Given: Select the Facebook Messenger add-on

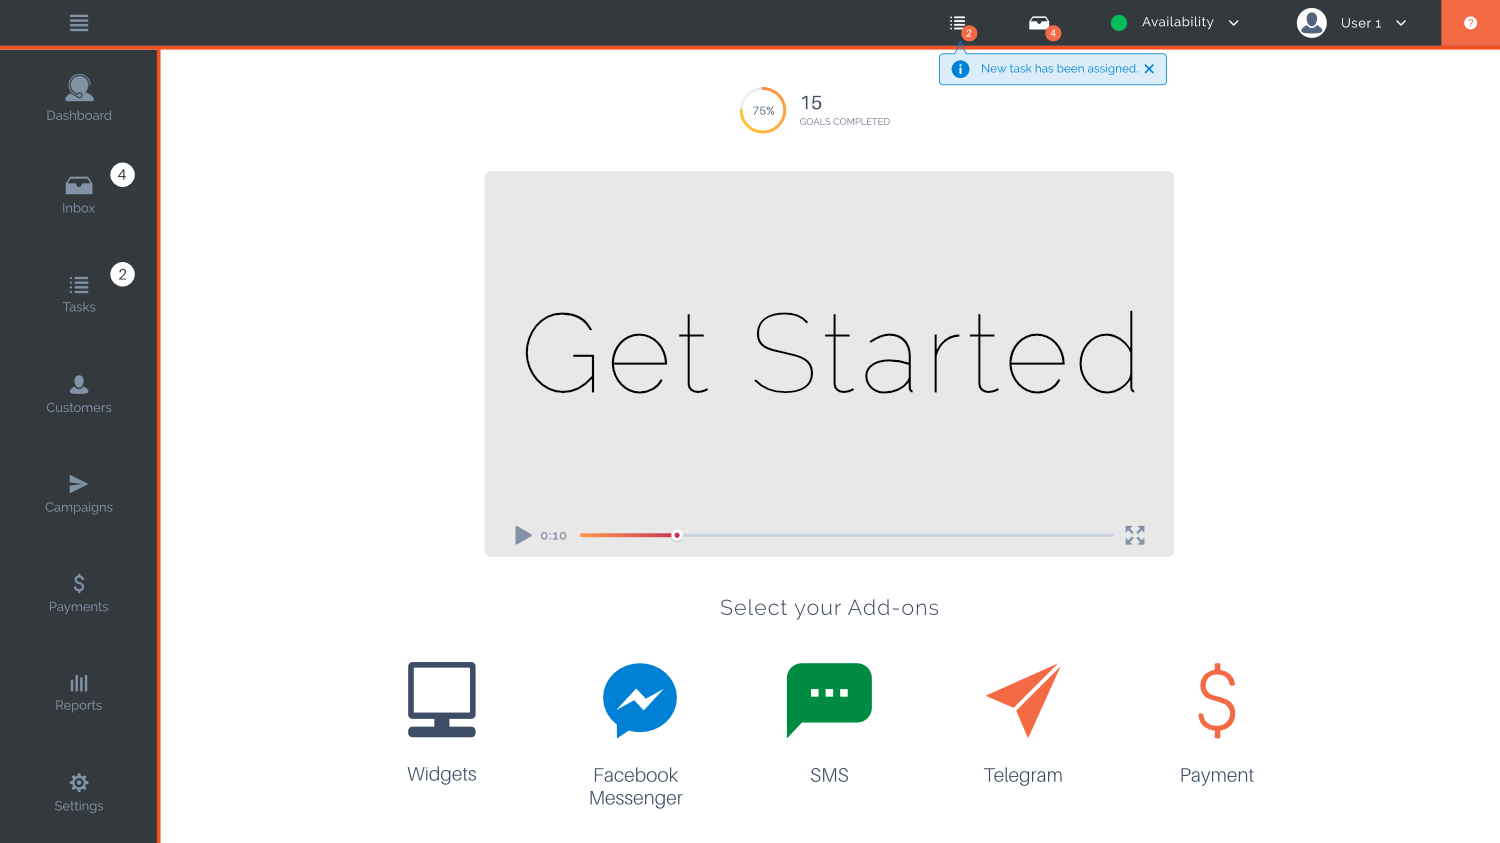Looking at the screenshot, I should (639, 700).
